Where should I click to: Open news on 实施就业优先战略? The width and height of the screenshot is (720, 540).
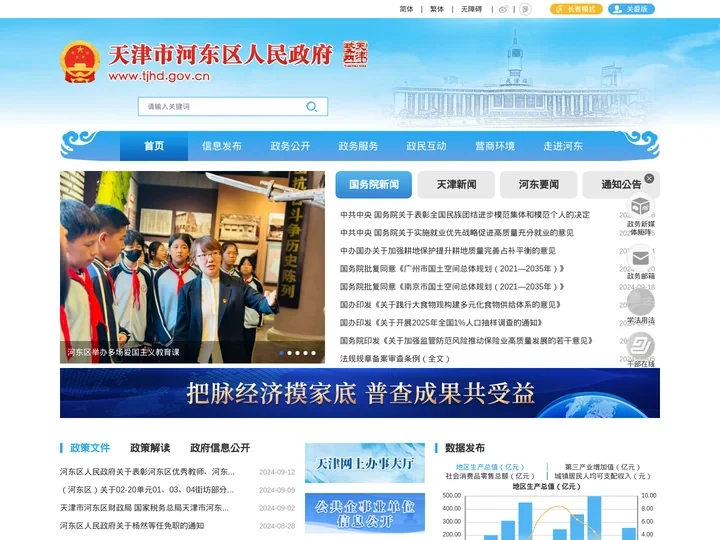[x=457, y=233]
